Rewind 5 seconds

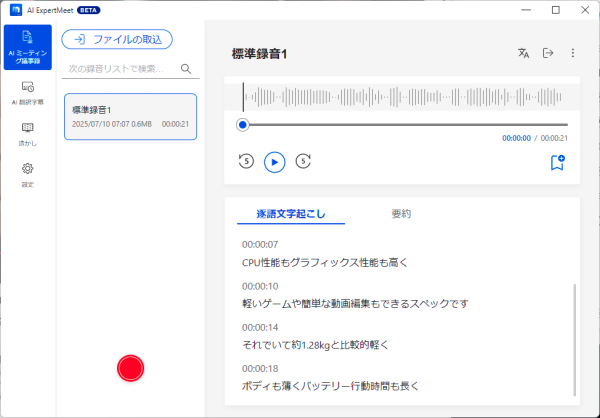point(246,161)
